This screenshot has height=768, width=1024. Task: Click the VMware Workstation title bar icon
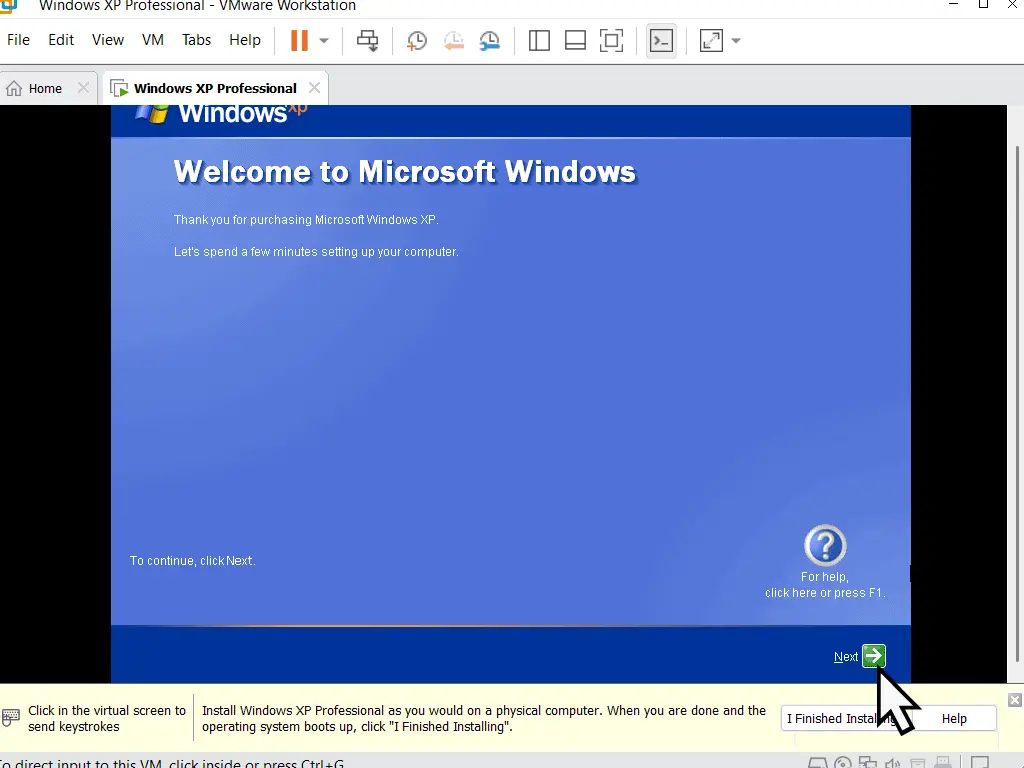point(8,6)
